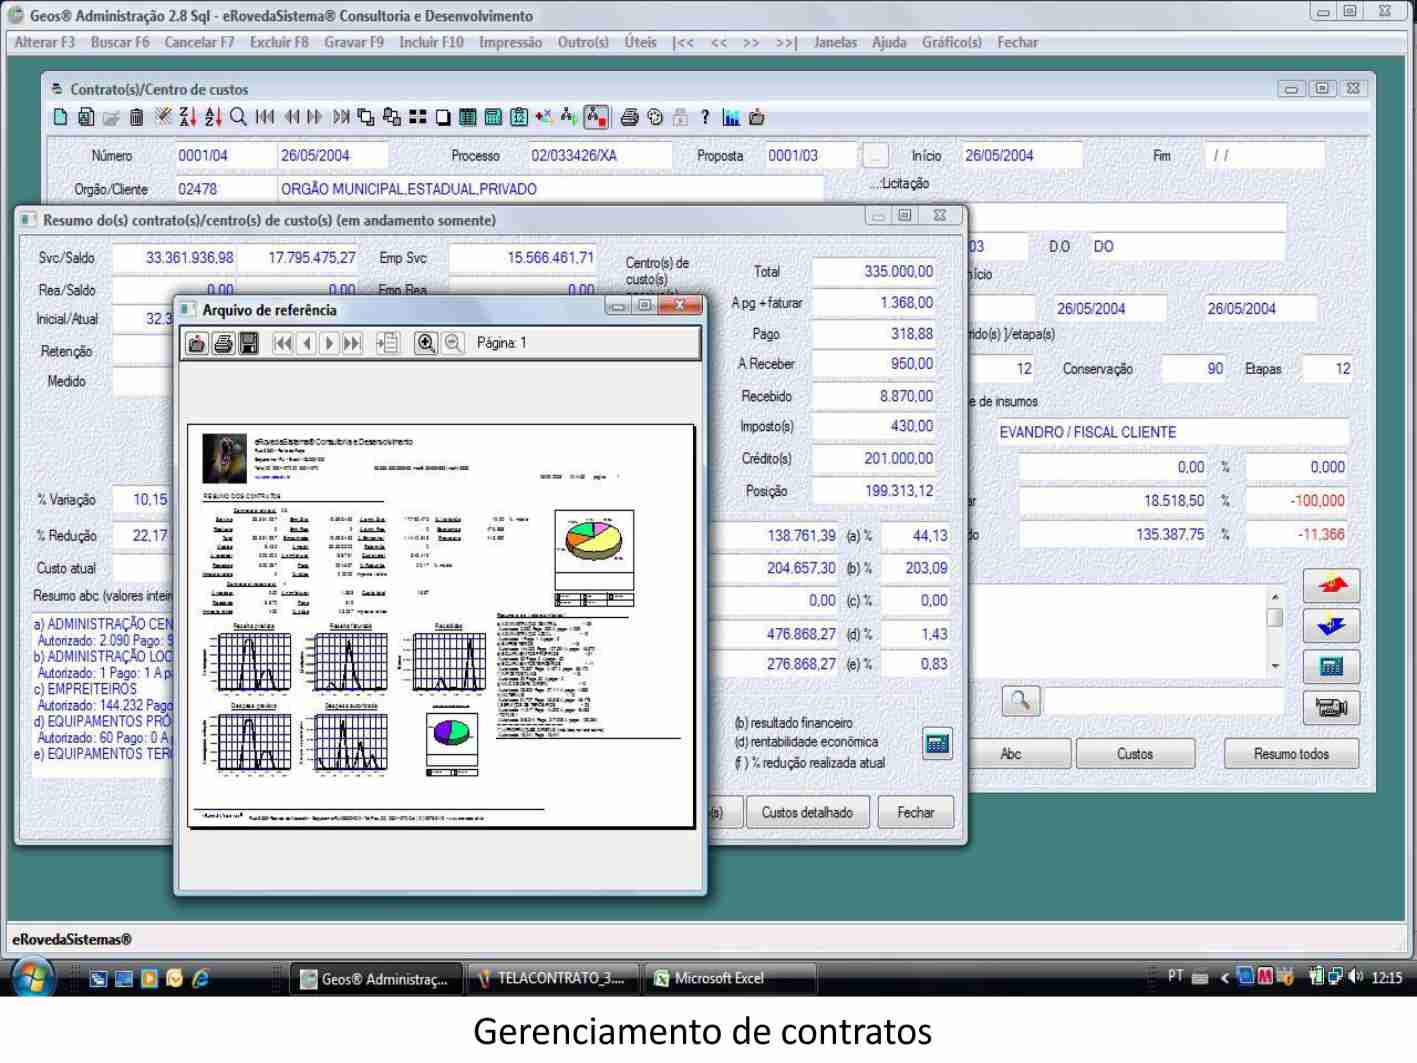This screenshot has width=1417, height=1063.
Task: Go to next page of the report preview
Action: tap(329, 343)
